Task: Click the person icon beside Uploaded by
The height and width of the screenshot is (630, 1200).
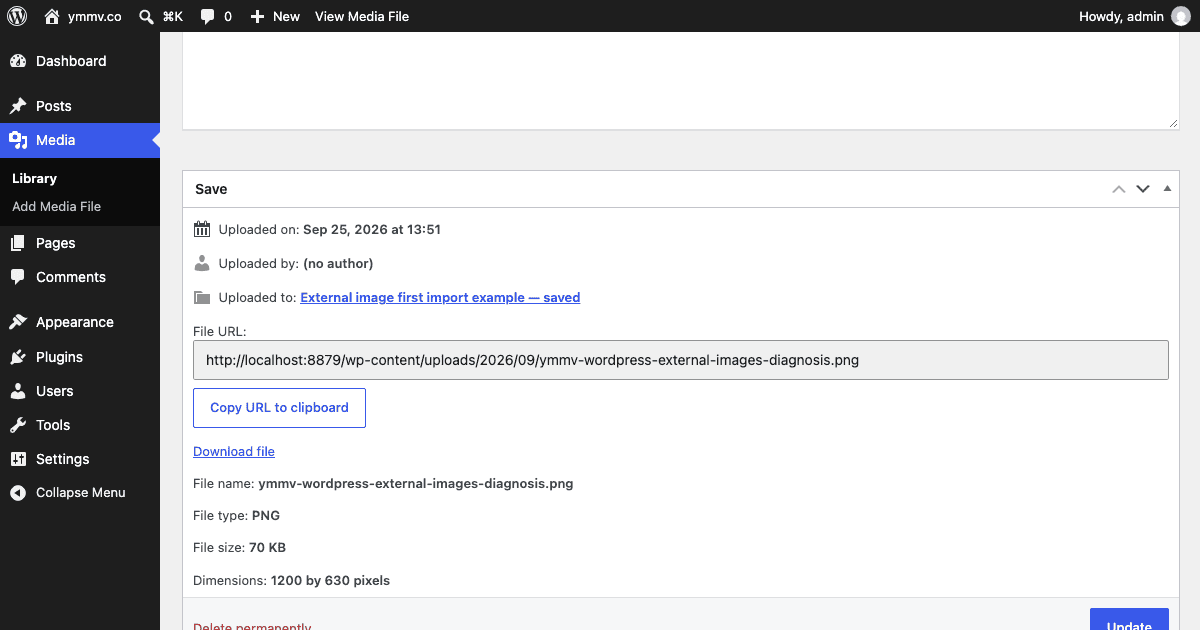Action: [202, 263]
